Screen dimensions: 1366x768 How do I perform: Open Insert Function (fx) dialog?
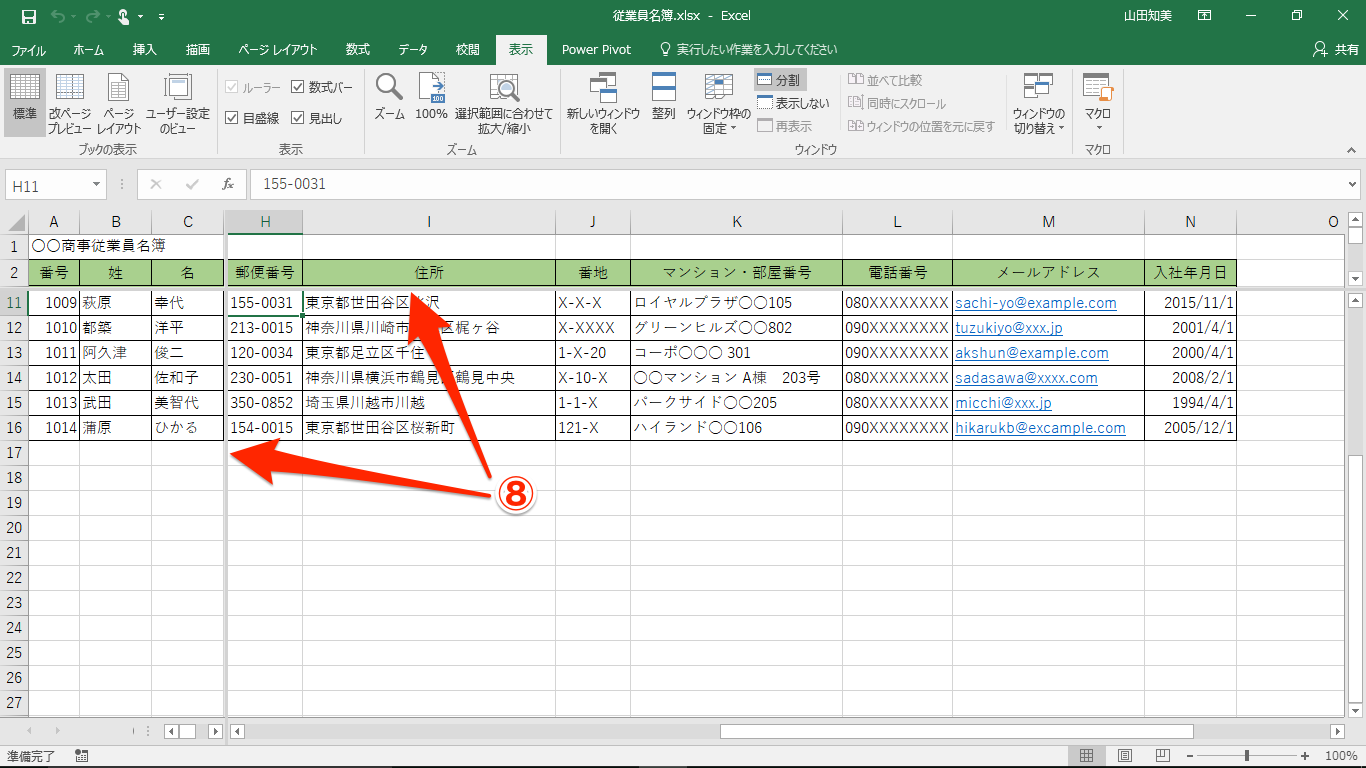(228, 184)
